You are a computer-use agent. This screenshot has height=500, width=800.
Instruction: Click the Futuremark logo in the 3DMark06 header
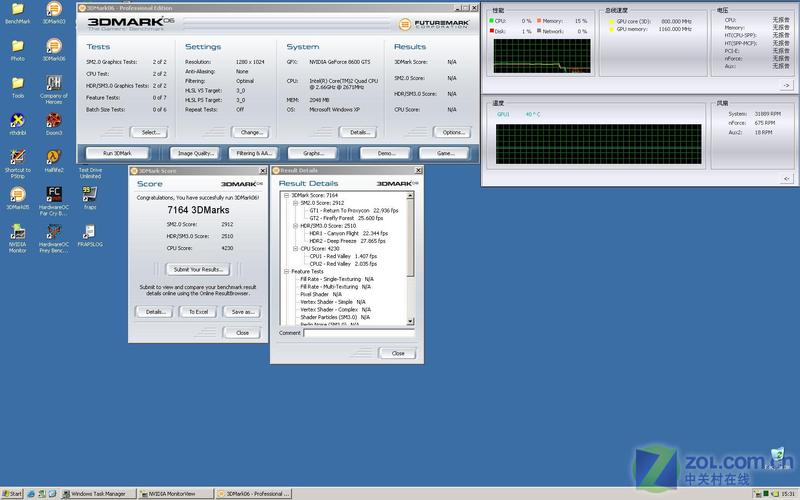click(434, 24)
